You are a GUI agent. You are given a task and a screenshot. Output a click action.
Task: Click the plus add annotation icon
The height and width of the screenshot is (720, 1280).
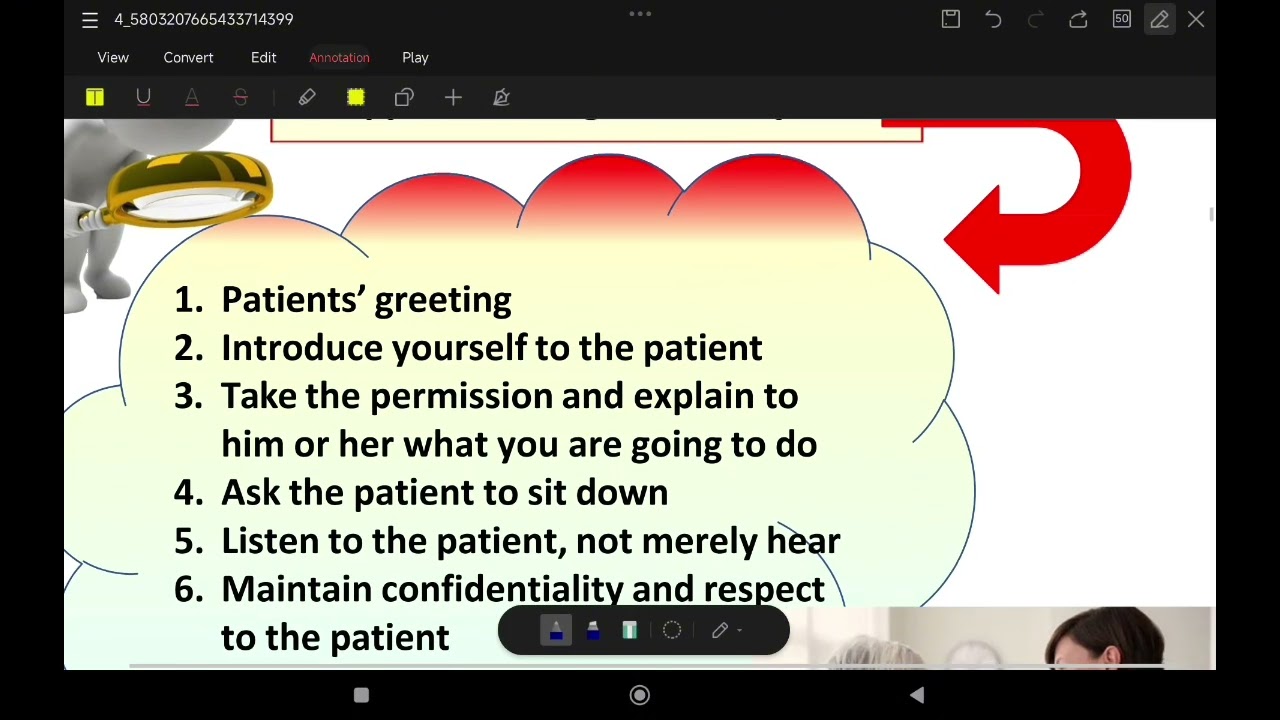coord(453,97)
